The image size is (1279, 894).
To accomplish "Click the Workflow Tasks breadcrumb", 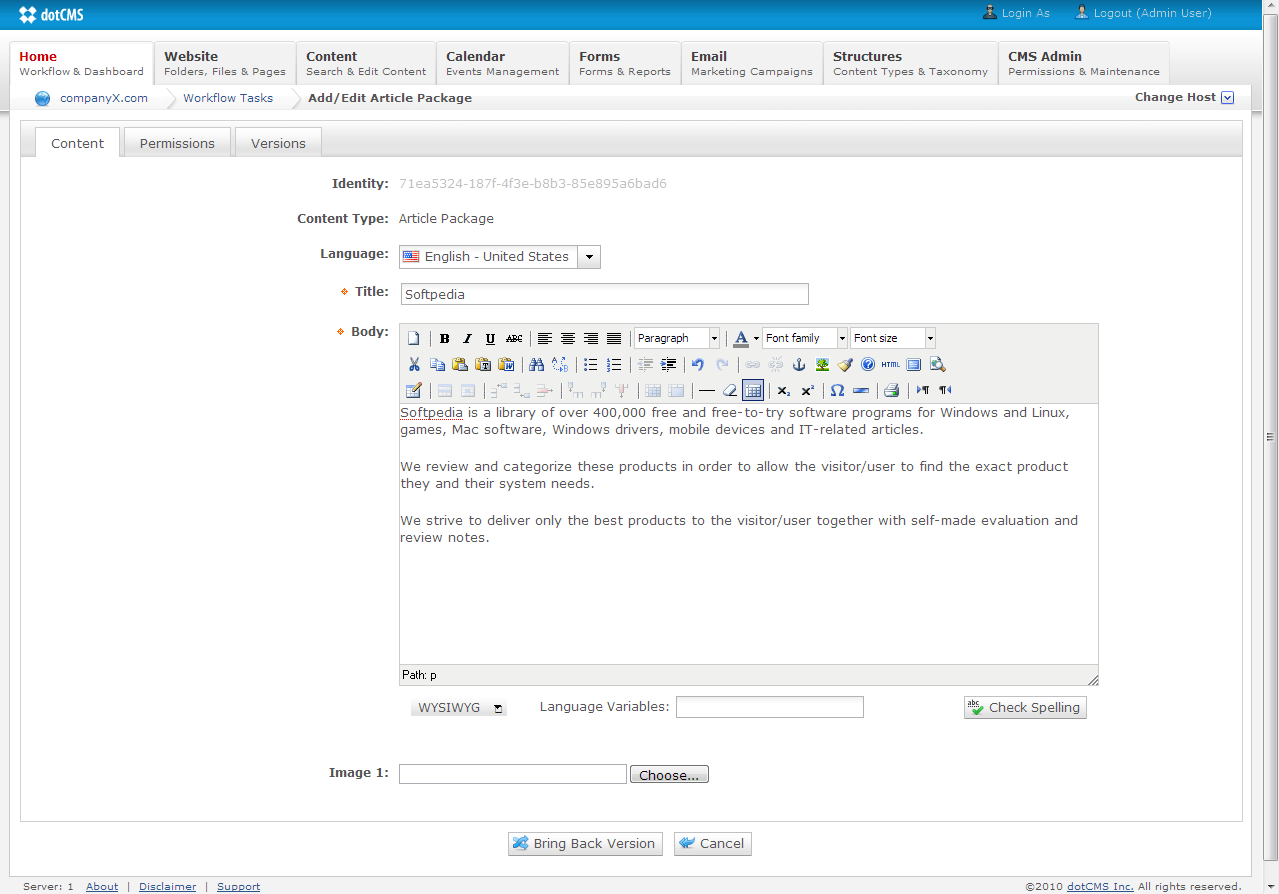I will [228, 98].
